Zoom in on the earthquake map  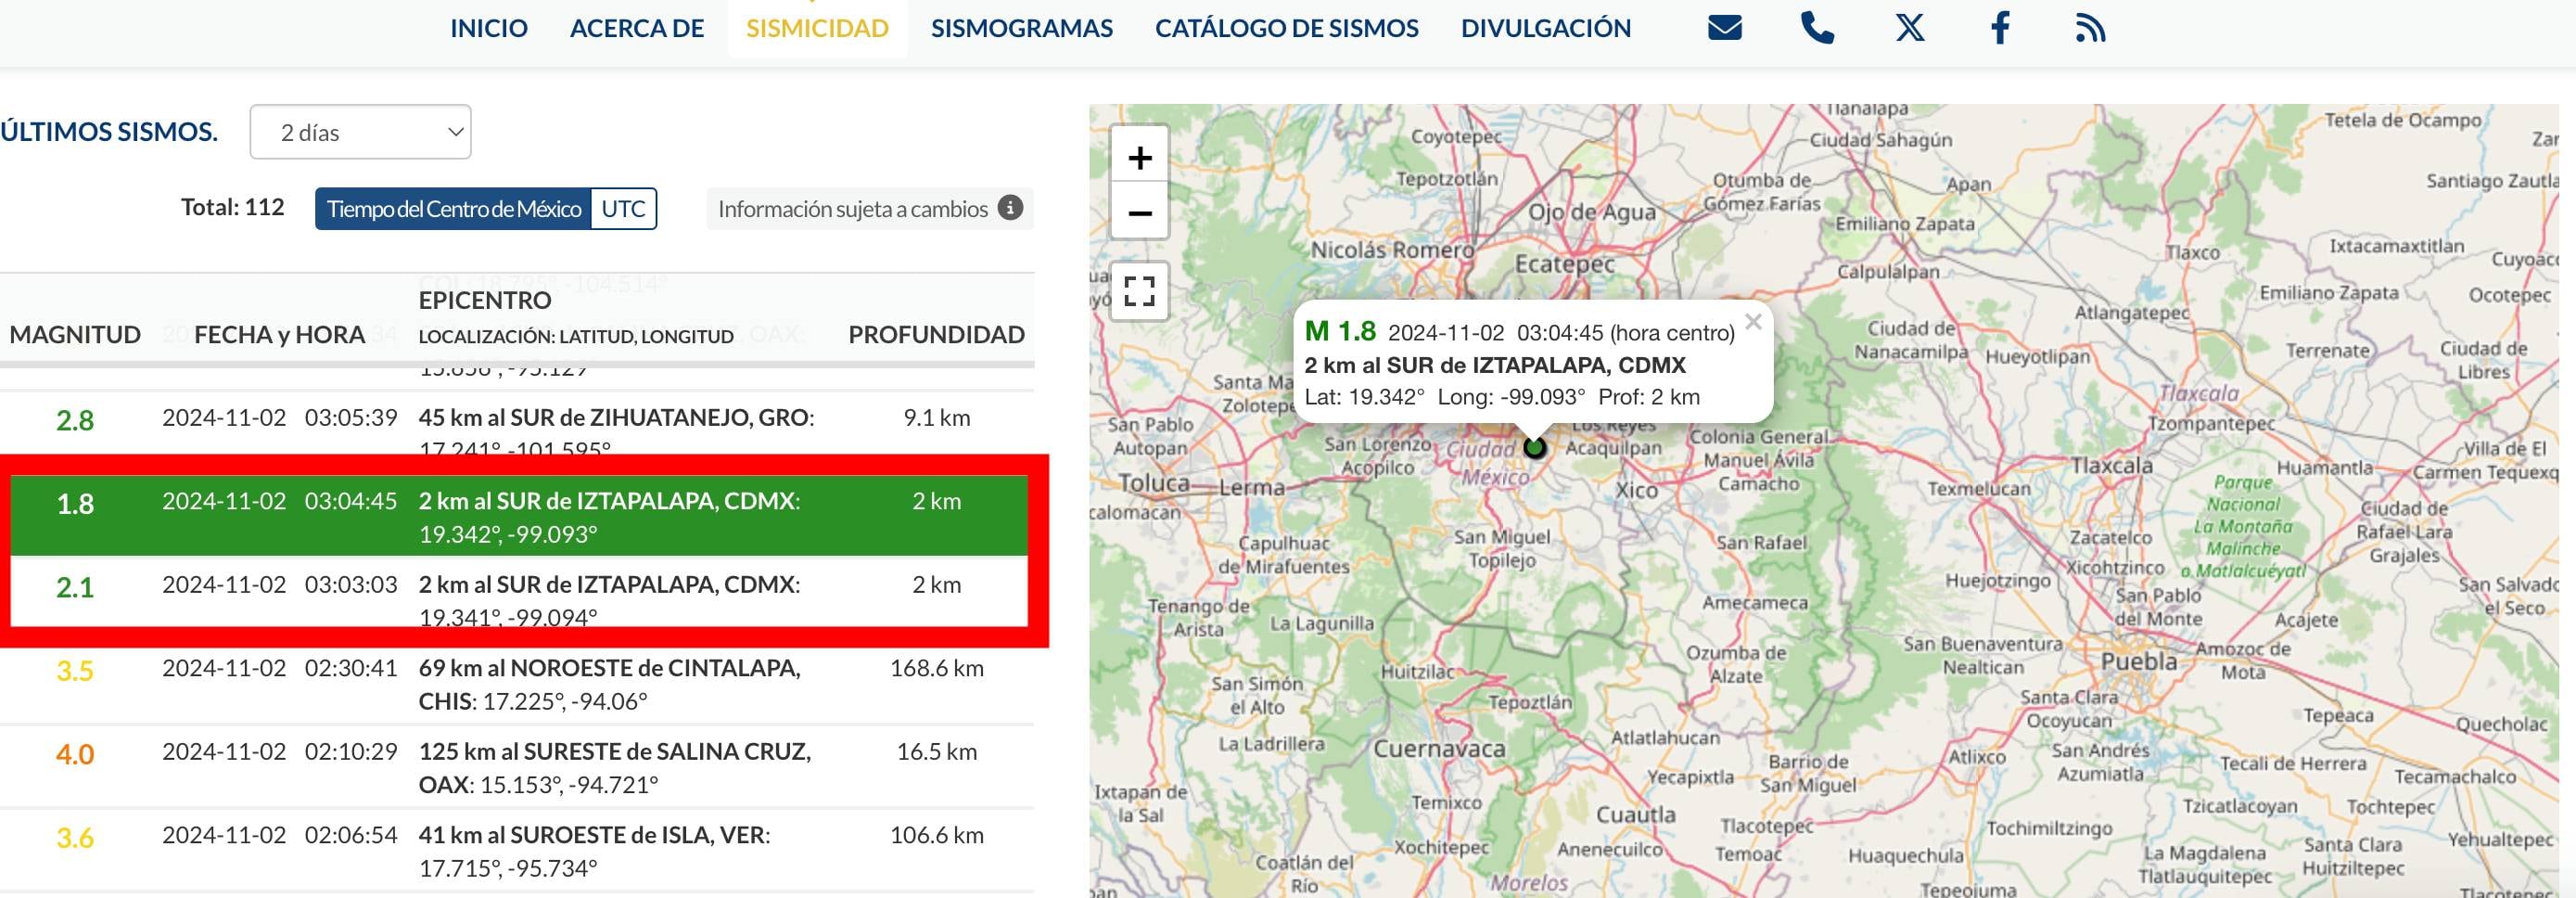(x=1140, y=157)
